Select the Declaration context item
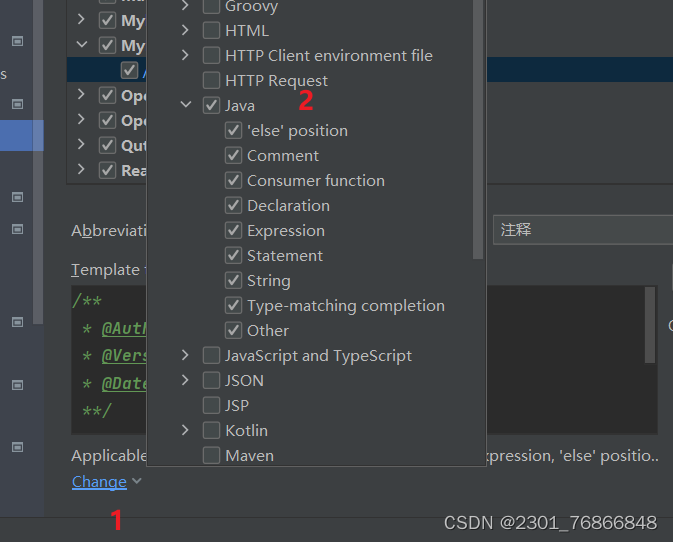 (288, 206)
